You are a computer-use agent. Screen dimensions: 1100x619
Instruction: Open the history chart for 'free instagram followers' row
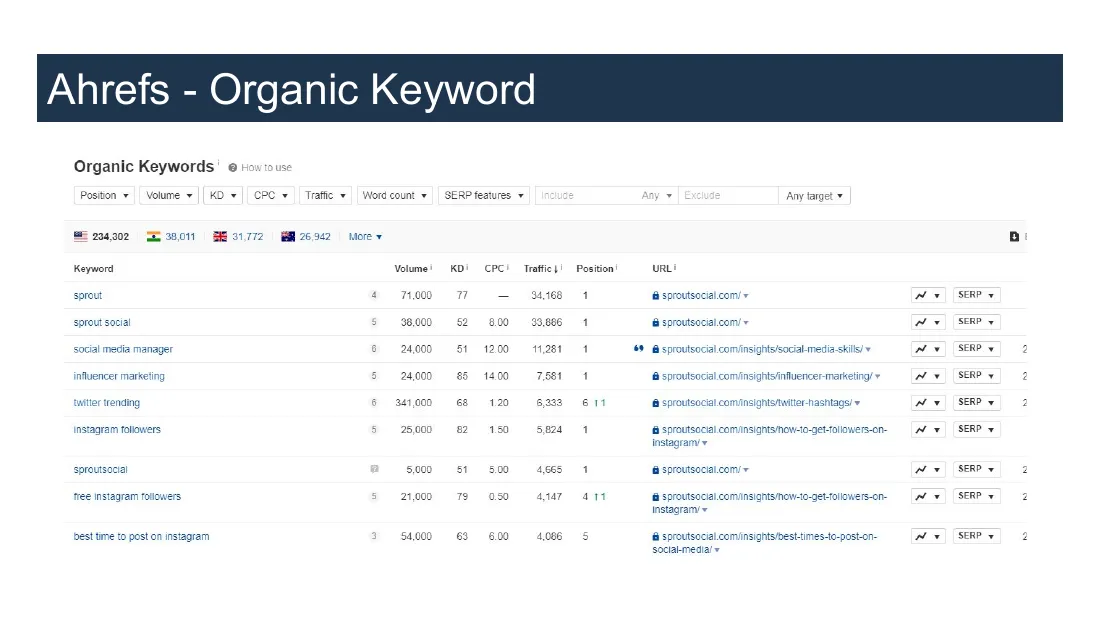928,496
